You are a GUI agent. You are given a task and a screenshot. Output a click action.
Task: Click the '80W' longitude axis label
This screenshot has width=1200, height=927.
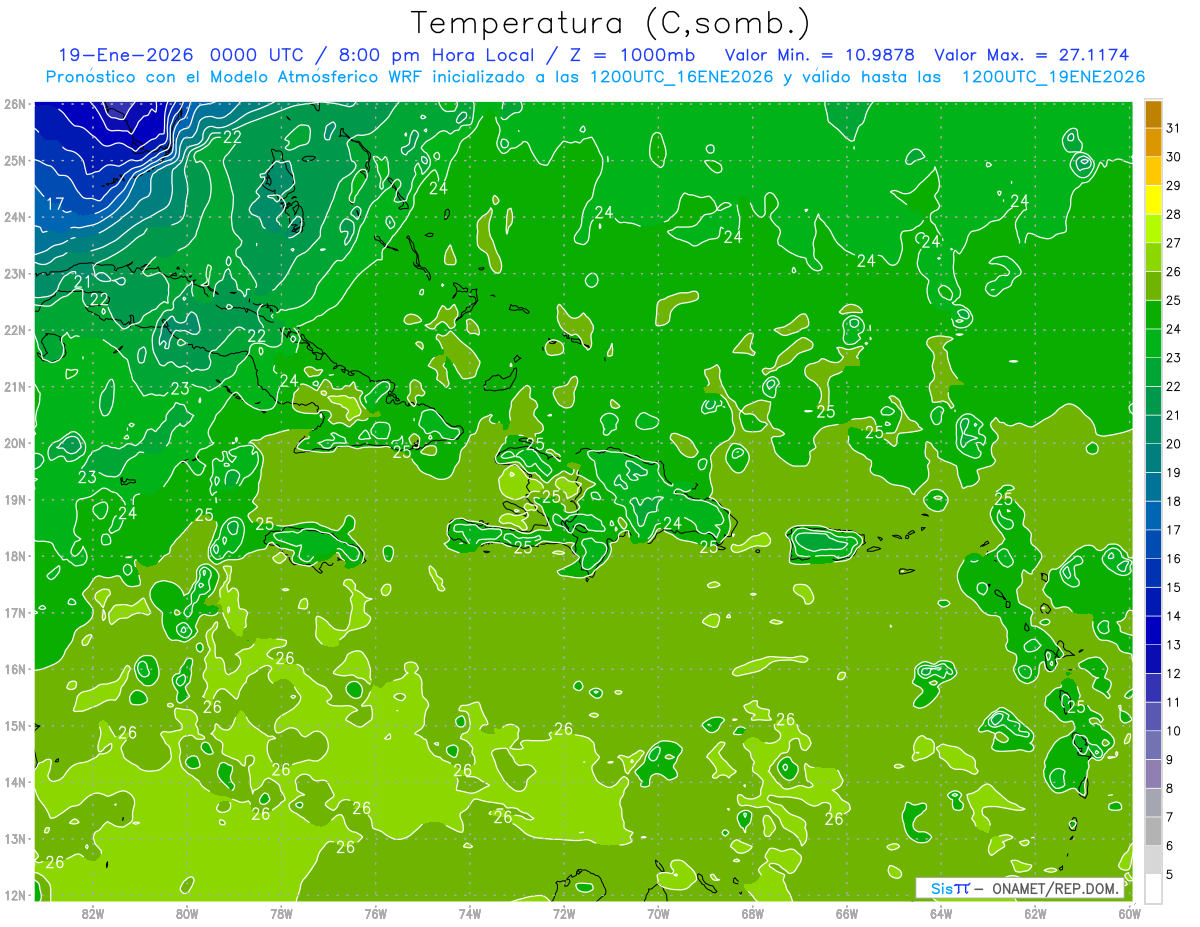(186, 913)
